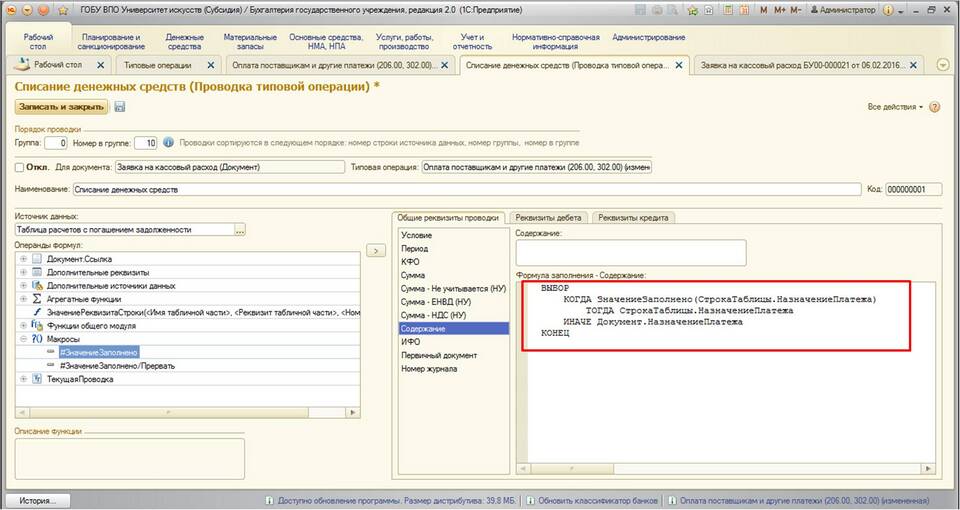
Task: Expand the Агрегатные функции node
Action: click(23, 299)
